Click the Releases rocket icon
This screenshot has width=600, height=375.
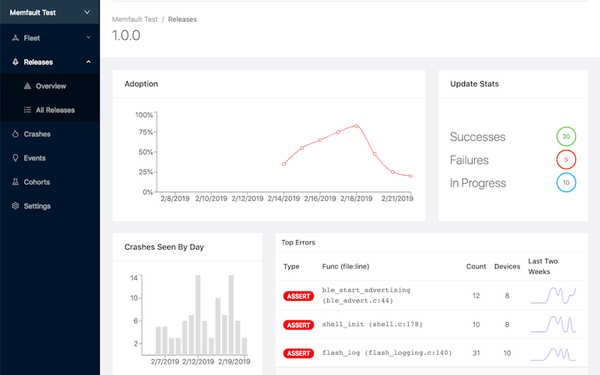[x=15, y=62]
